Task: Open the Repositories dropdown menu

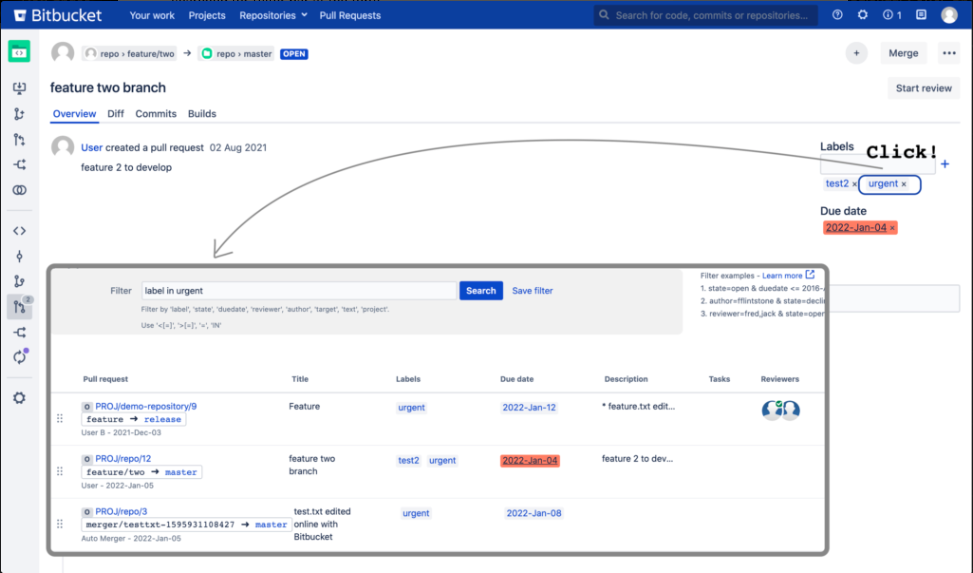Action: pos(273,15)
